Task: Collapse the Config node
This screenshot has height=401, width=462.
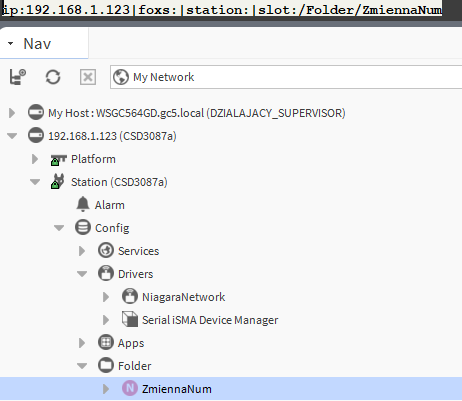Action: click(x=59, y=228)
